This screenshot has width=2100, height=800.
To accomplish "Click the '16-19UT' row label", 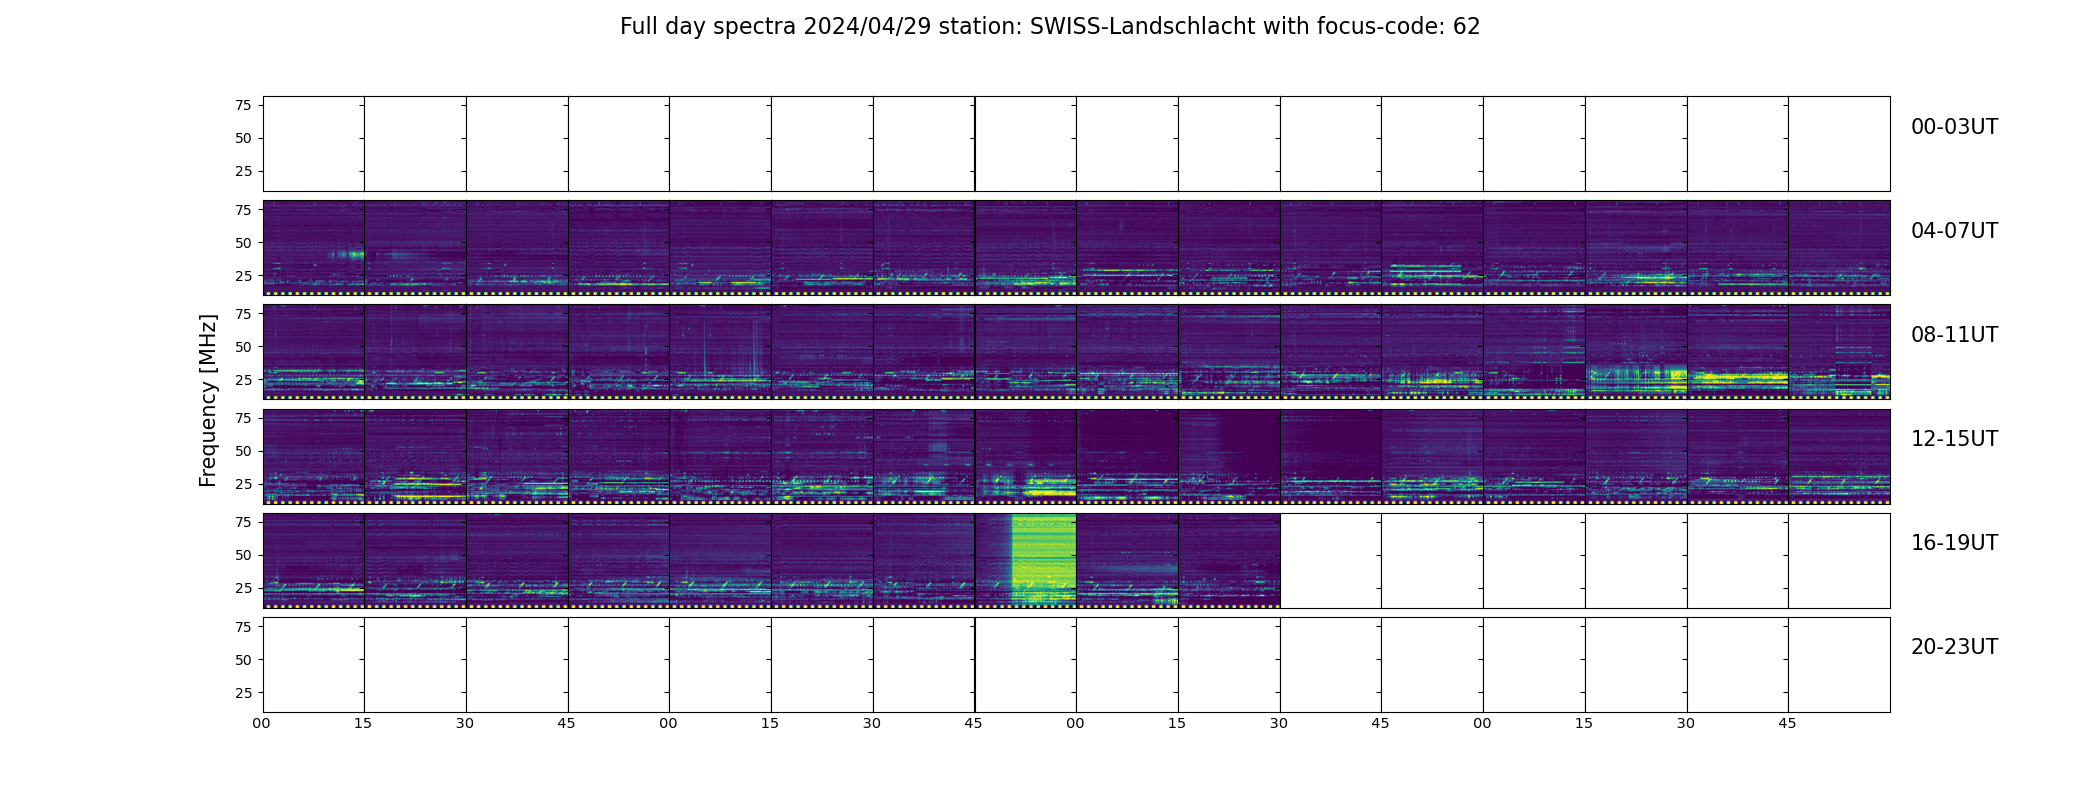I will 1954,543.
